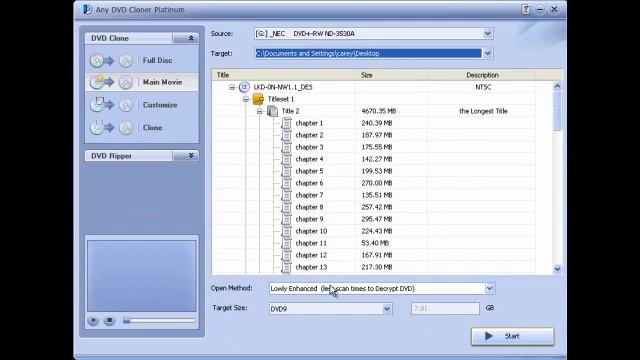Click the chapter list vertical scrollbar thumb
The width and height of the screenshot is (640, 360).
point(557,111)
